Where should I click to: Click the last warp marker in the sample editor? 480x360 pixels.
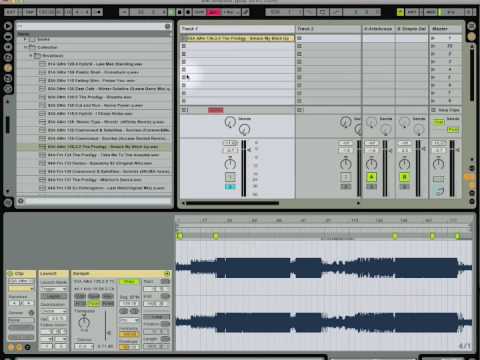(x=458, y=236)
